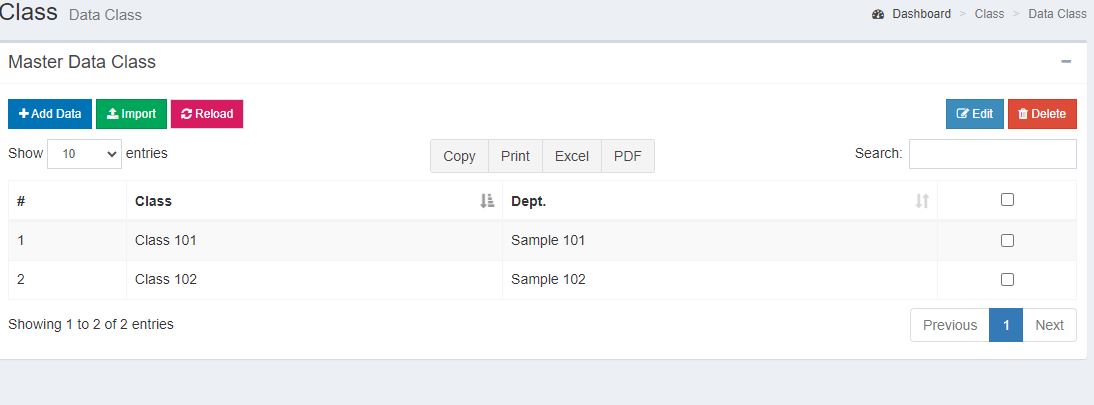This screenshot has width=1094, height=405.
Task: Click the Print export button
Action: tap(515, 156)
